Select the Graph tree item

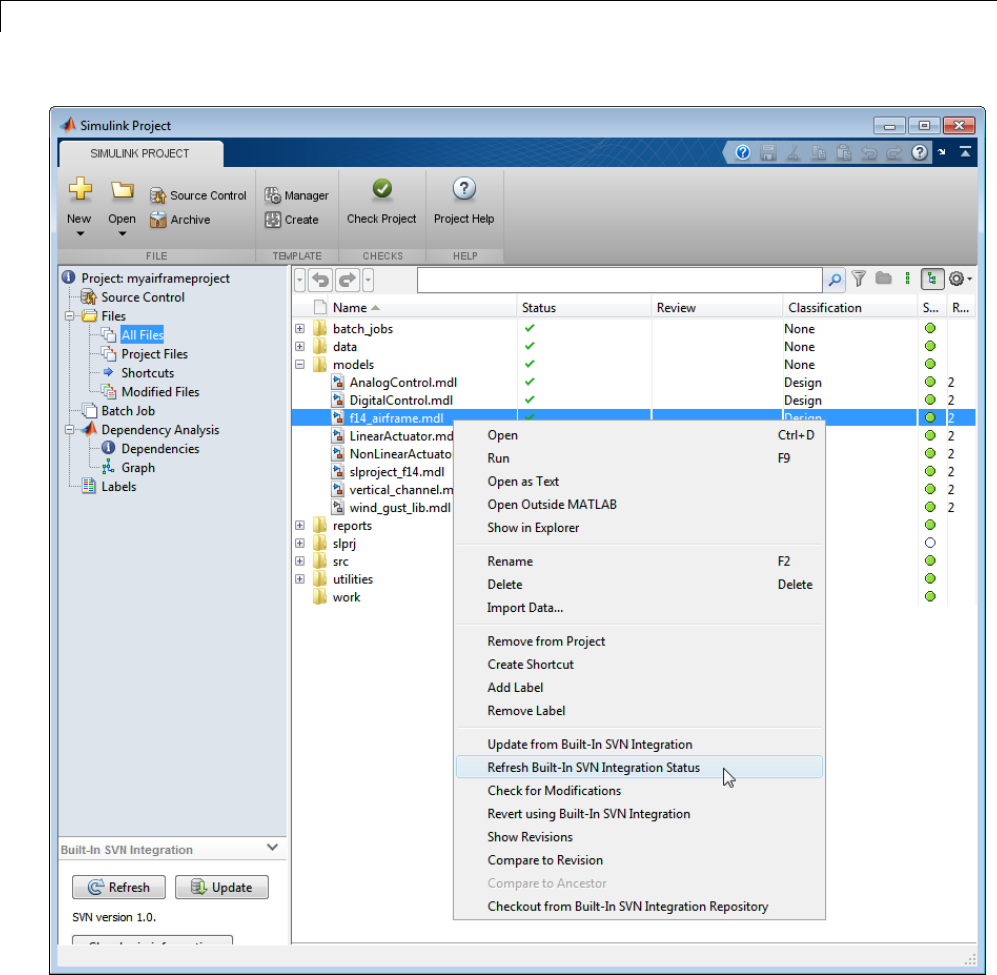pyautogui.click(x=138, y=468)
